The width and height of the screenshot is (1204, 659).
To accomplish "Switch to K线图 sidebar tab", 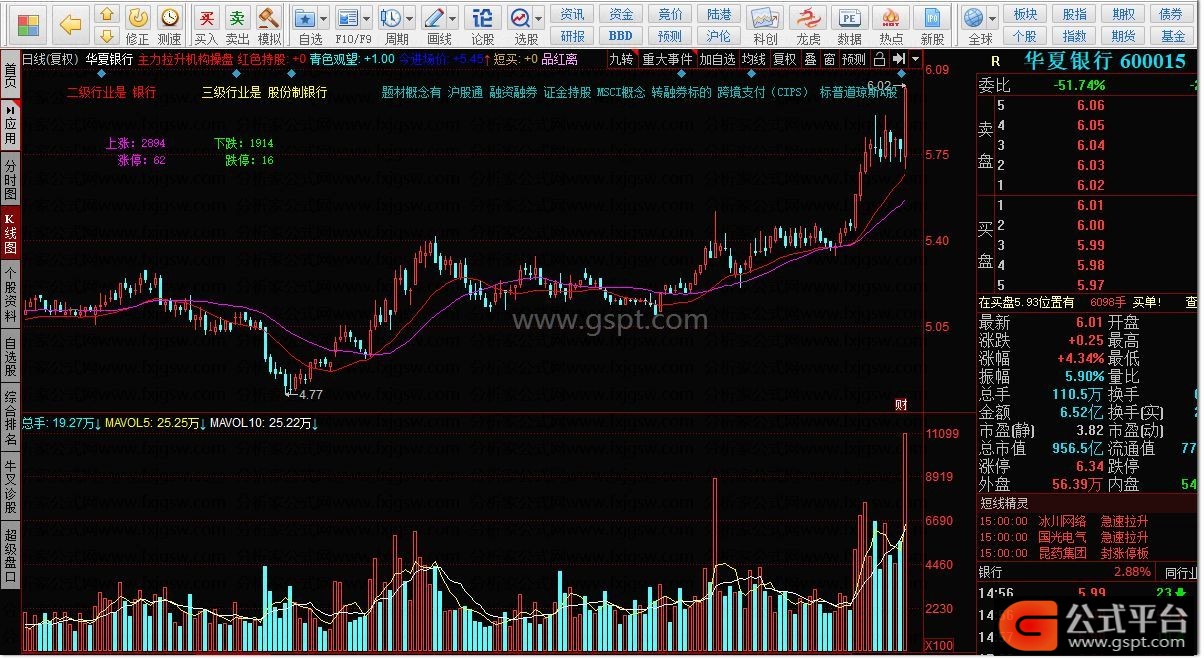I will tap(10, 233).
